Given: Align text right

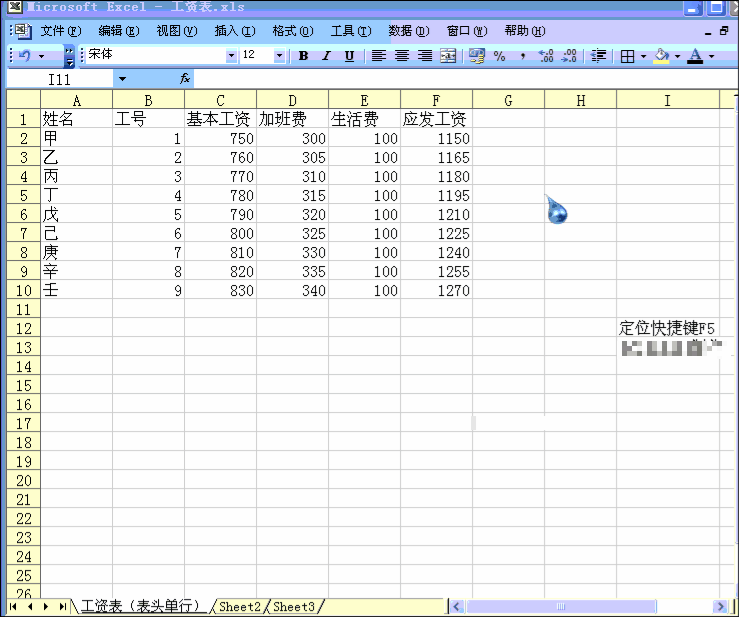Looking at the screenshot, I should coord(425,56).
